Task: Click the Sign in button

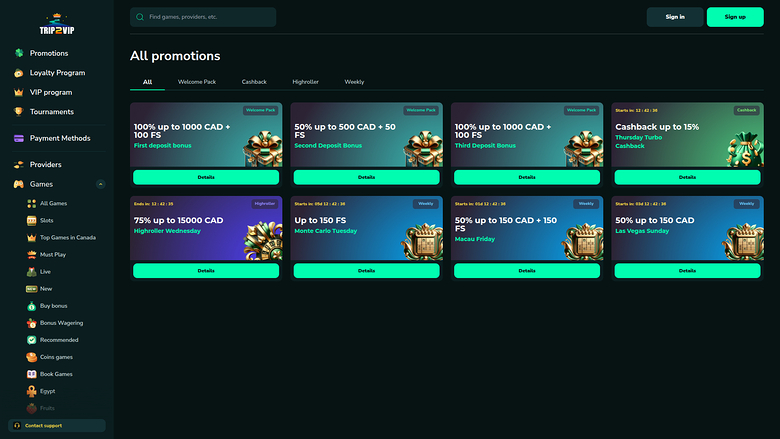Action: [x=675, y=17]
